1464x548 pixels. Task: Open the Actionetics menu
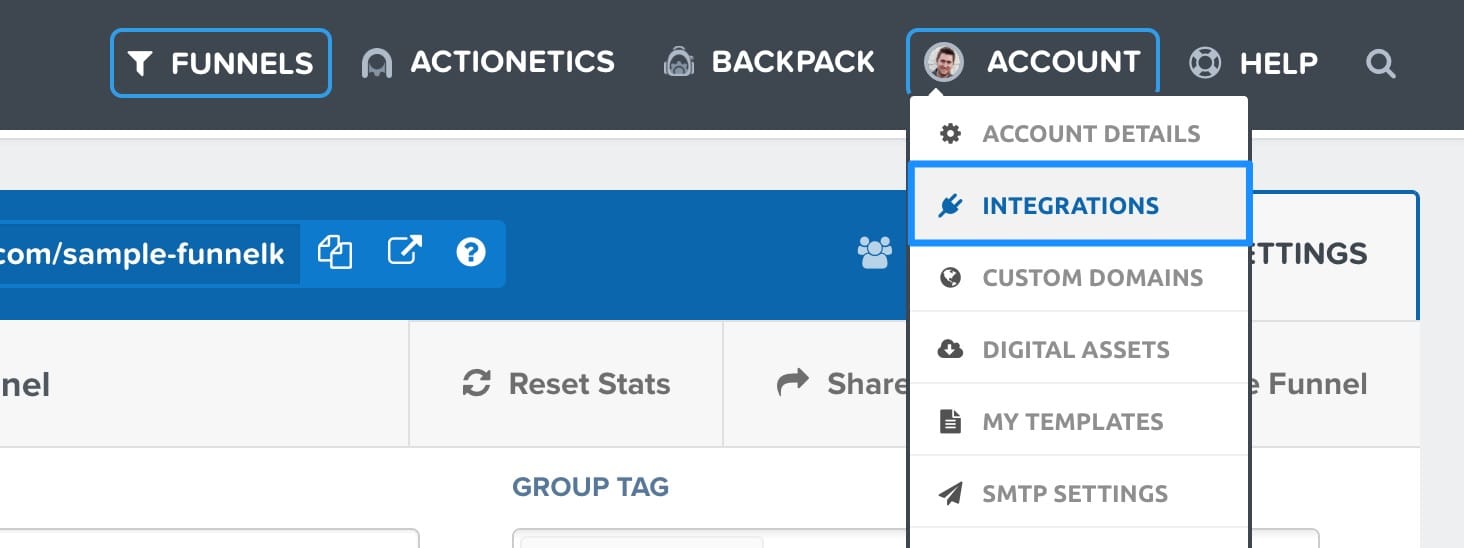[488, 62]
